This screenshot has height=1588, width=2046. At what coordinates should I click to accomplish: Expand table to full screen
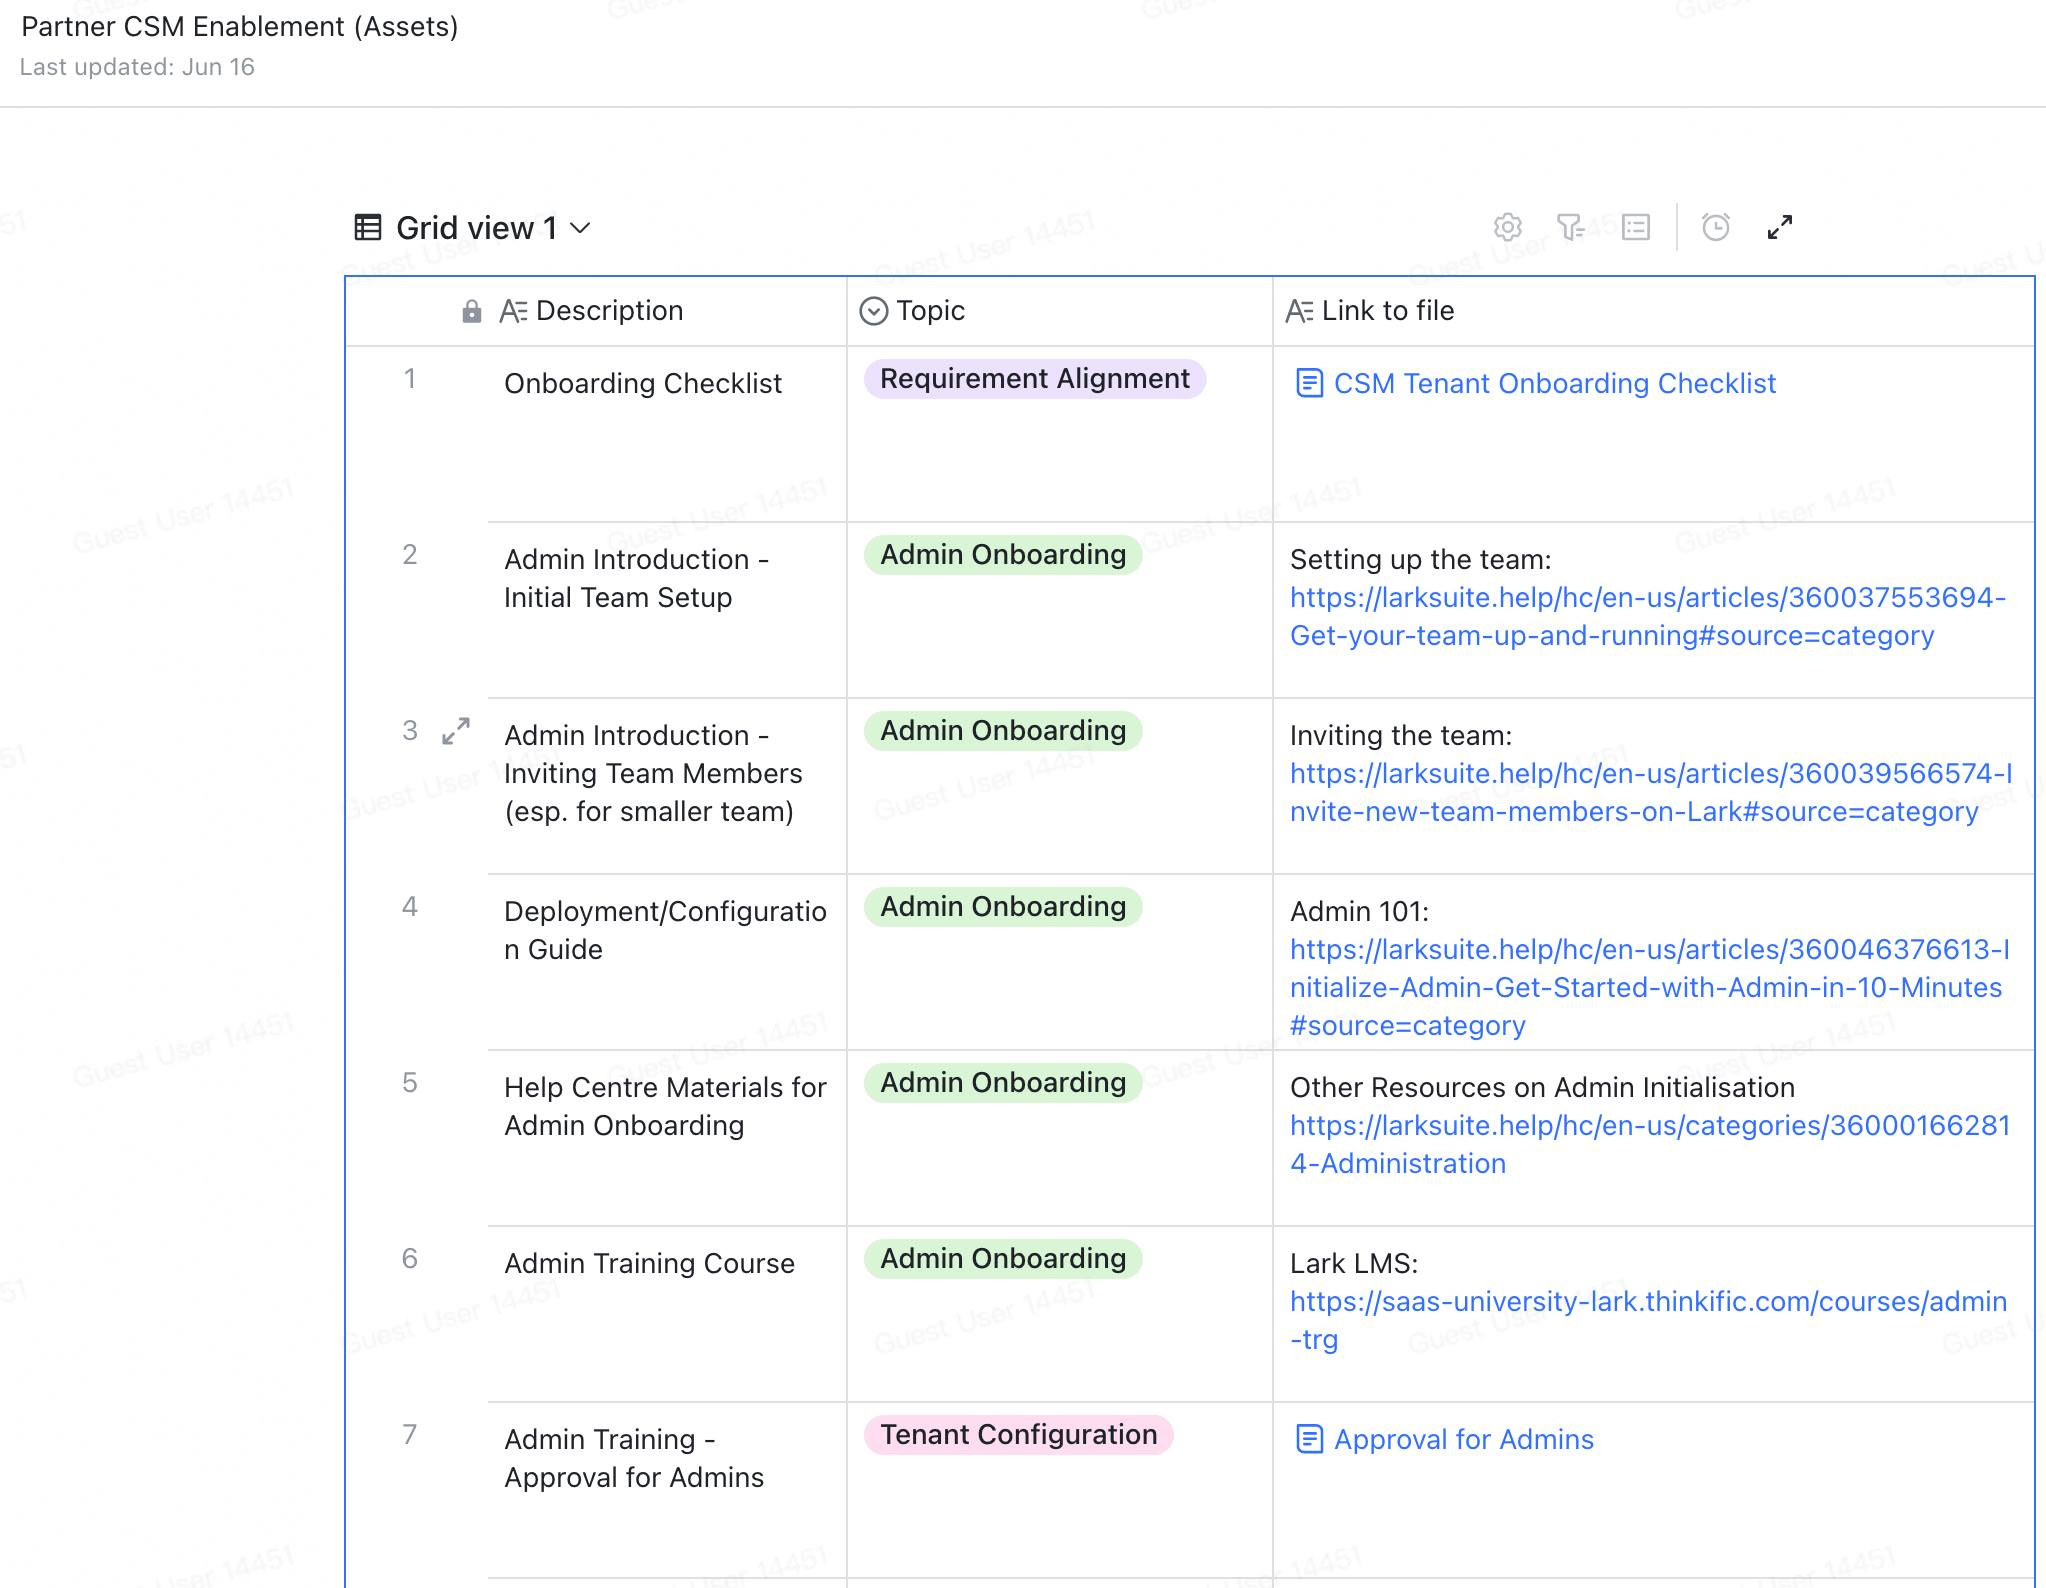1780,228
